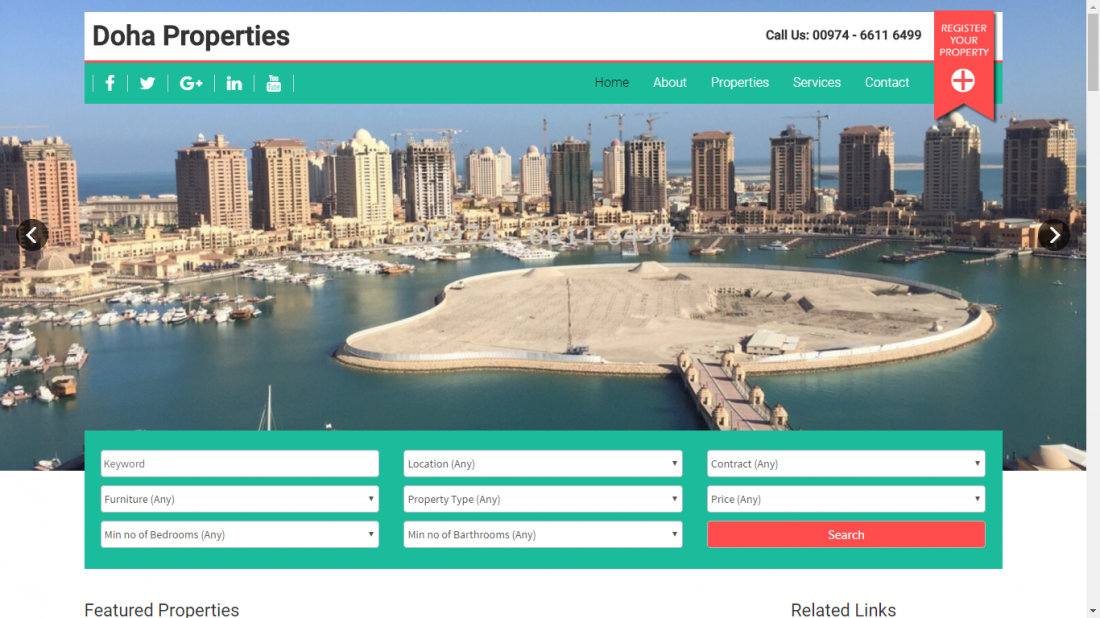1100x618 pixels.
Task: Focus the Keyword search field
Action: click(240, 464)
